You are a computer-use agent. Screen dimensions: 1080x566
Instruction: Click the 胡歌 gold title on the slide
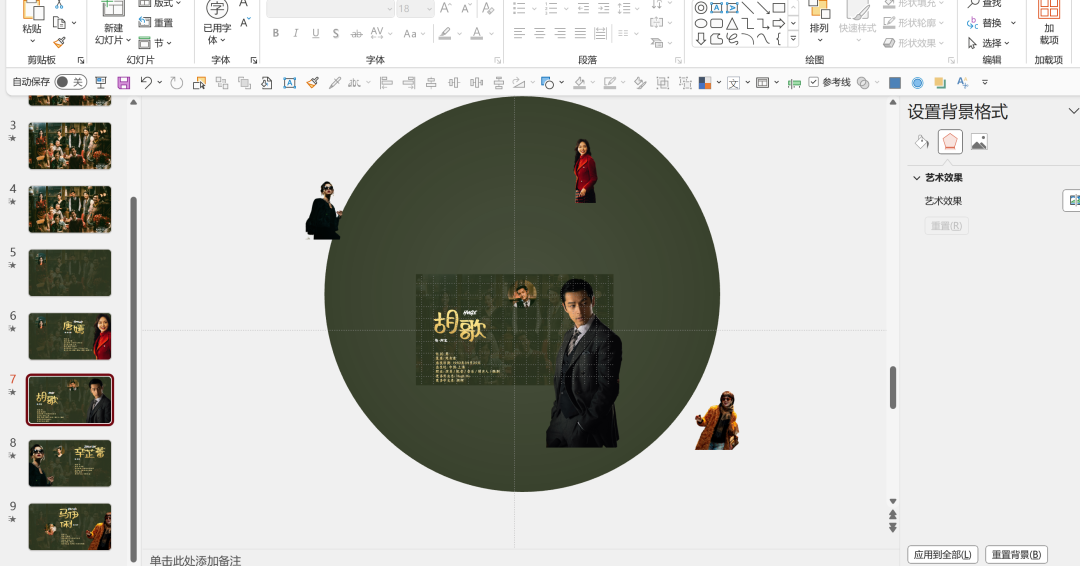tap(459, 328)
